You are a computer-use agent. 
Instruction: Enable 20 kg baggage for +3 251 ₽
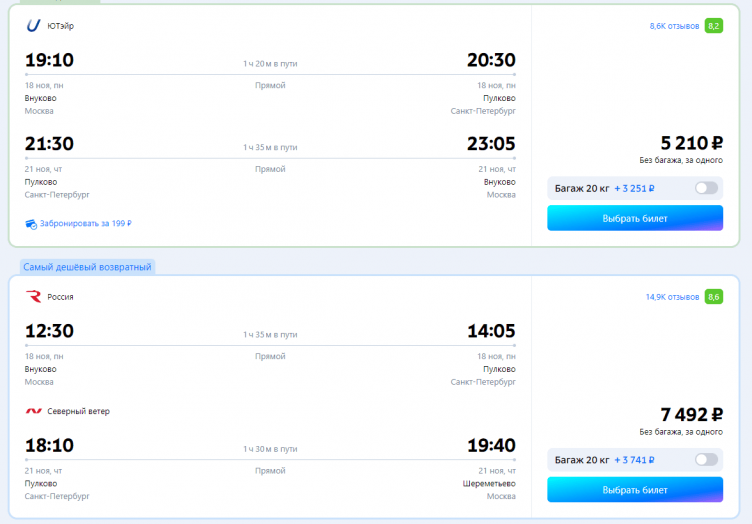pos(706,187)
